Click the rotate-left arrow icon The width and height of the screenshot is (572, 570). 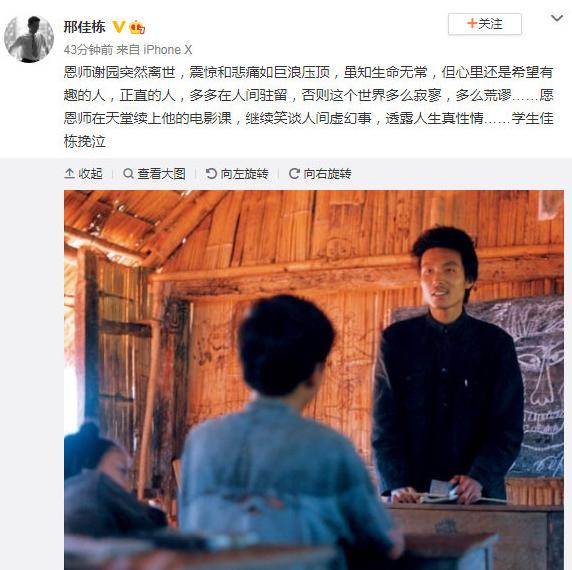(x=211, y=174)
